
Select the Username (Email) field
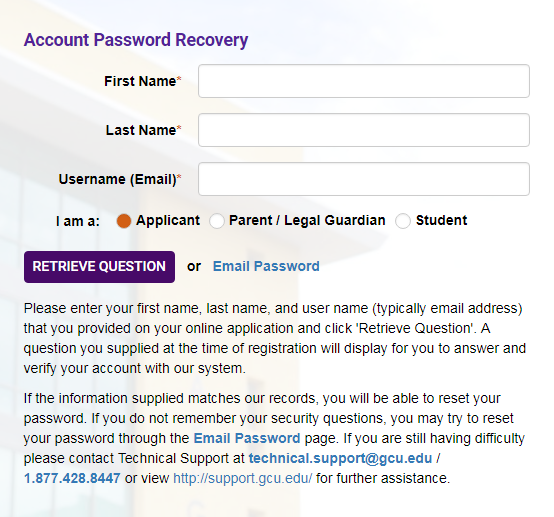(364, 179)
